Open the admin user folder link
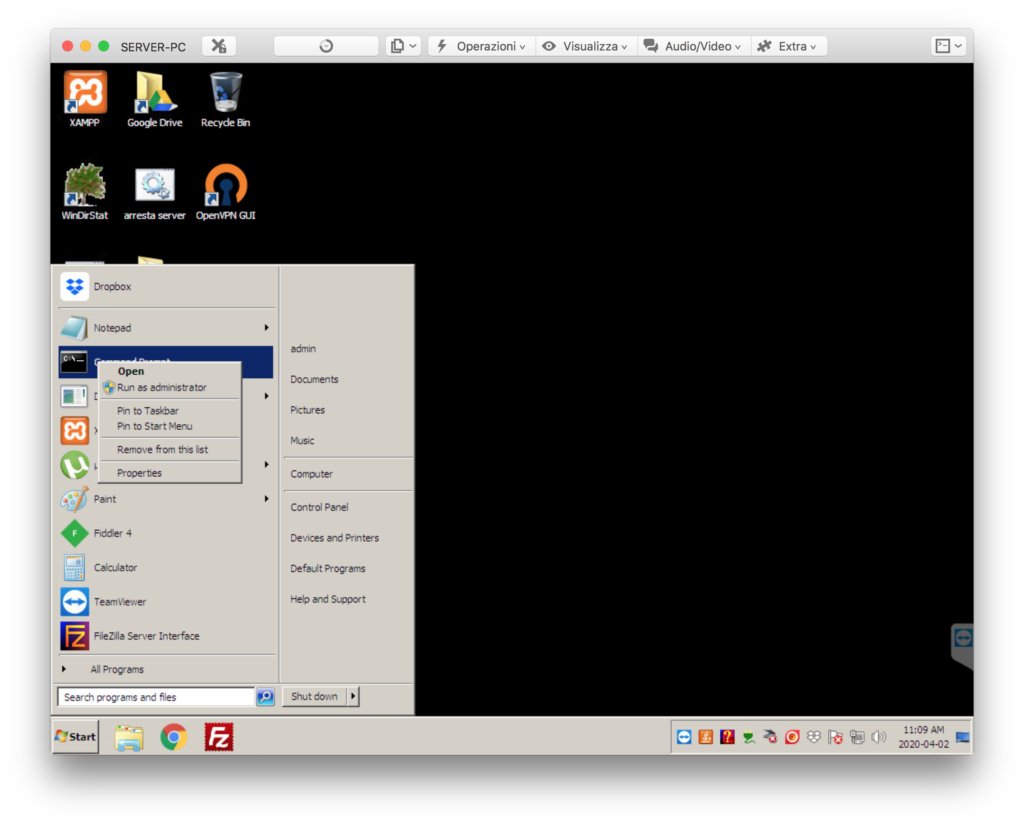The width and height of the screenshot is (1024, 827). point(303,349)
